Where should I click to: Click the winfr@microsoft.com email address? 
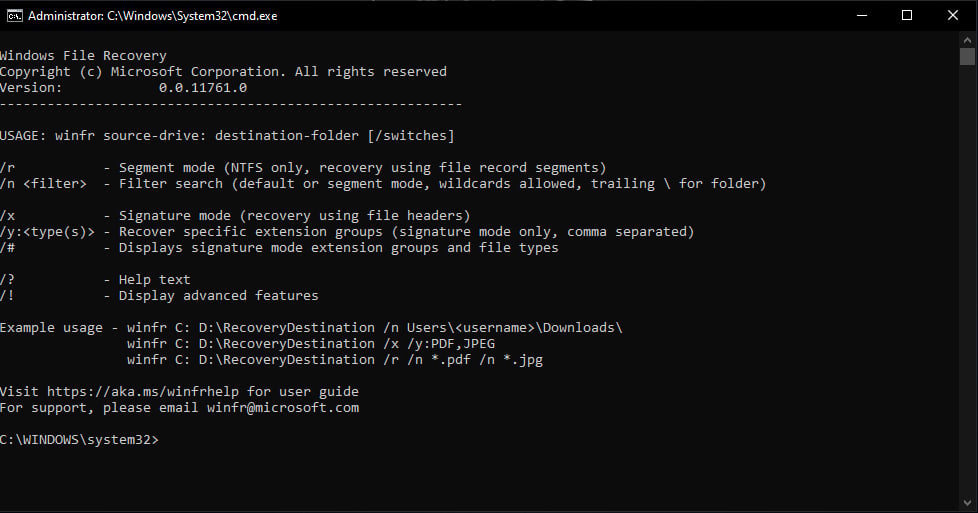[283, 408]
